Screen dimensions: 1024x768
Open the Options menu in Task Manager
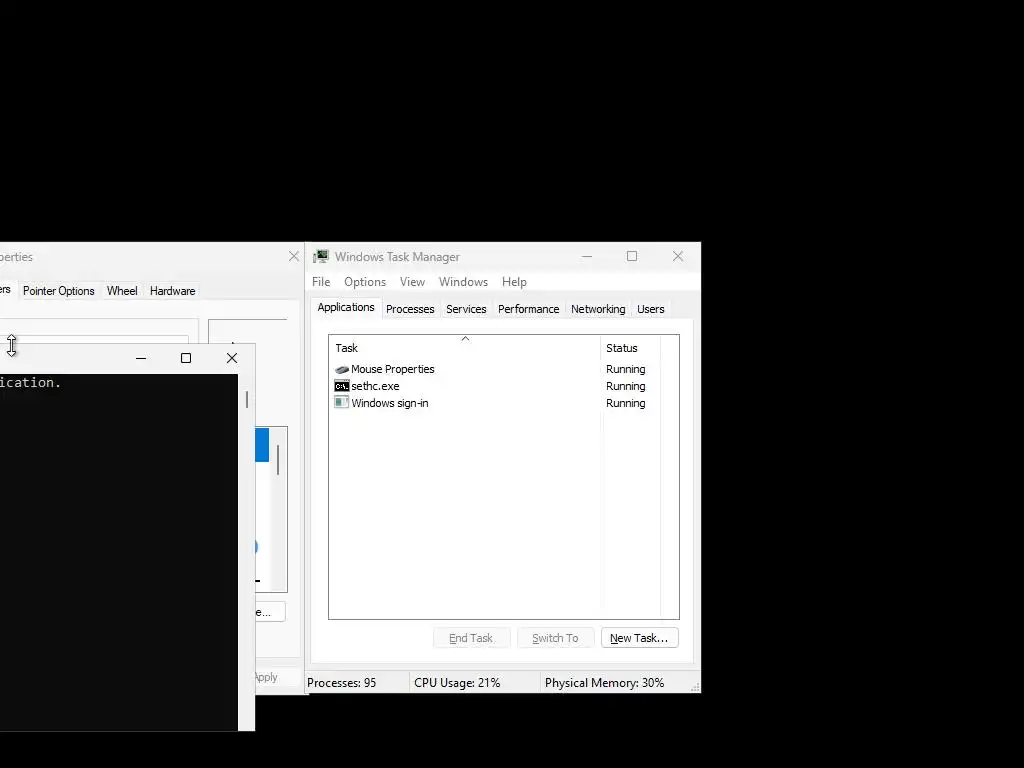[365, 281]
